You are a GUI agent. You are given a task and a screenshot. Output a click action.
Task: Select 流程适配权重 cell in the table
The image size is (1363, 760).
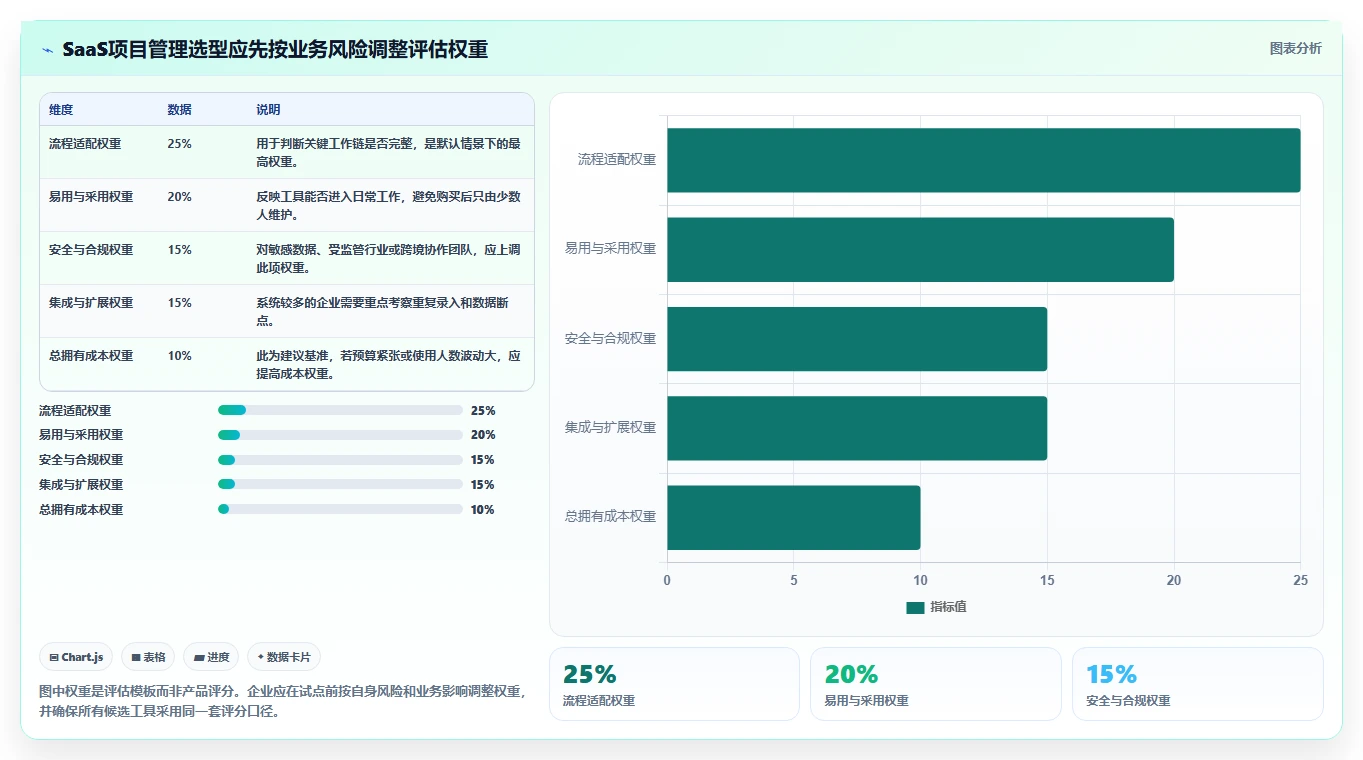(85, 144)
